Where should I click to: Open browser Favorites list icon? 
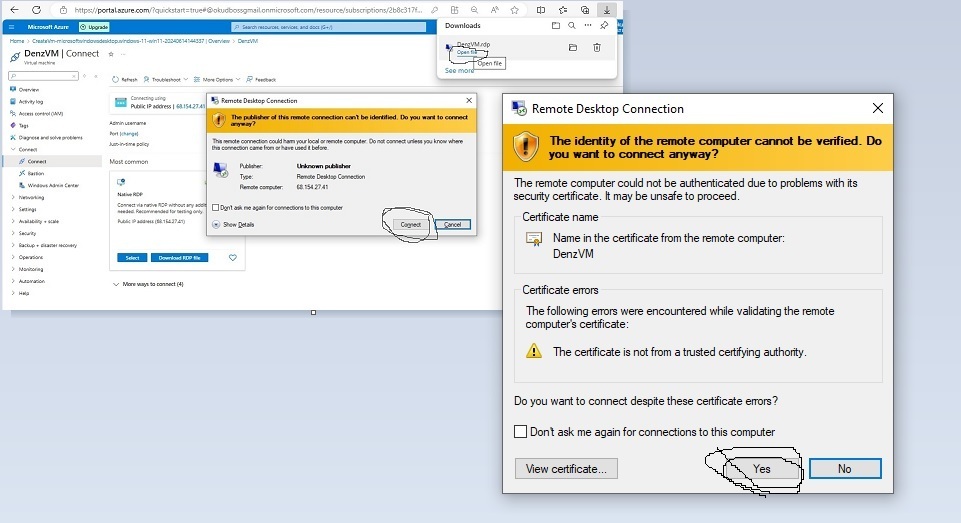[x=563, y=10]
